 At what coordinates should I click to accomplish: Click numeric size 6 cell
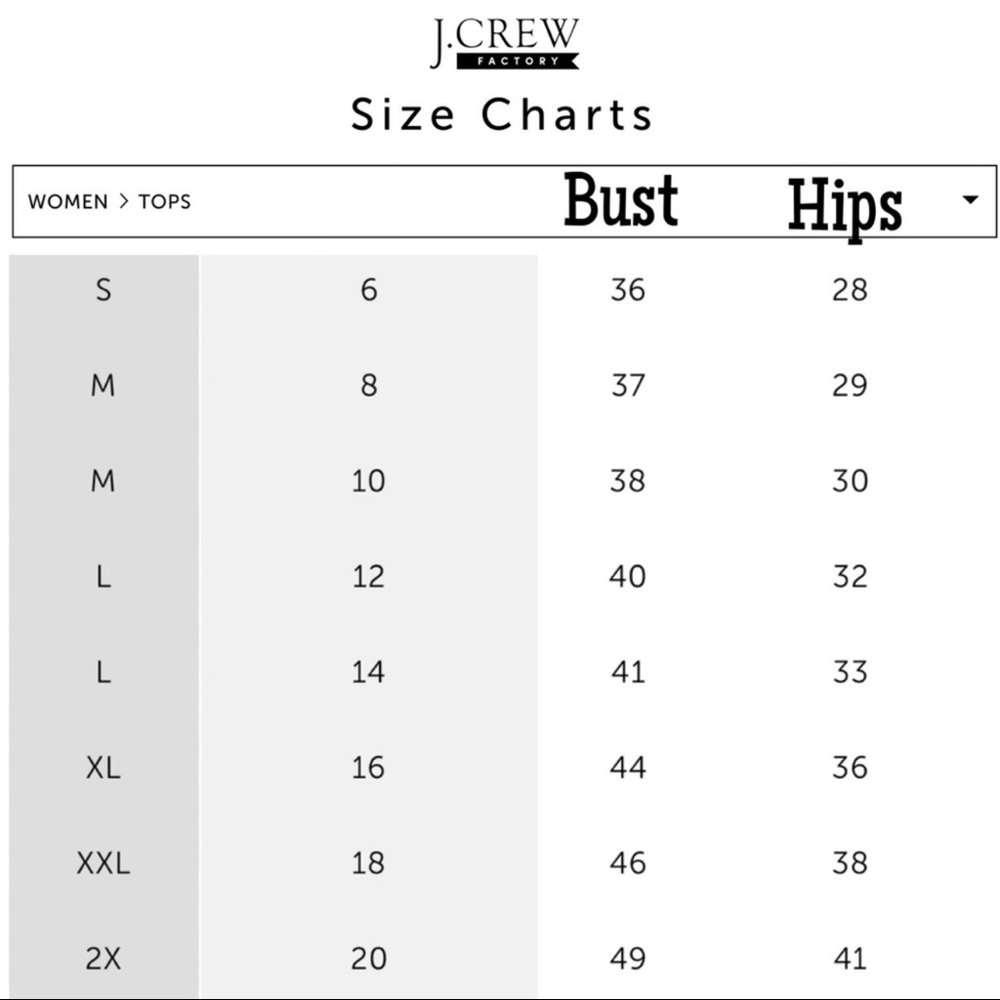pos(369,290)
